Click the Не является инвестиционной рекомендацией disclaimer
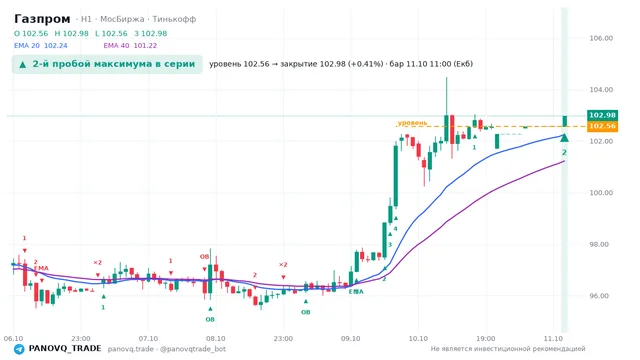Image resolution: width=640 pixels, height=360 pixels. pos(508,349)
